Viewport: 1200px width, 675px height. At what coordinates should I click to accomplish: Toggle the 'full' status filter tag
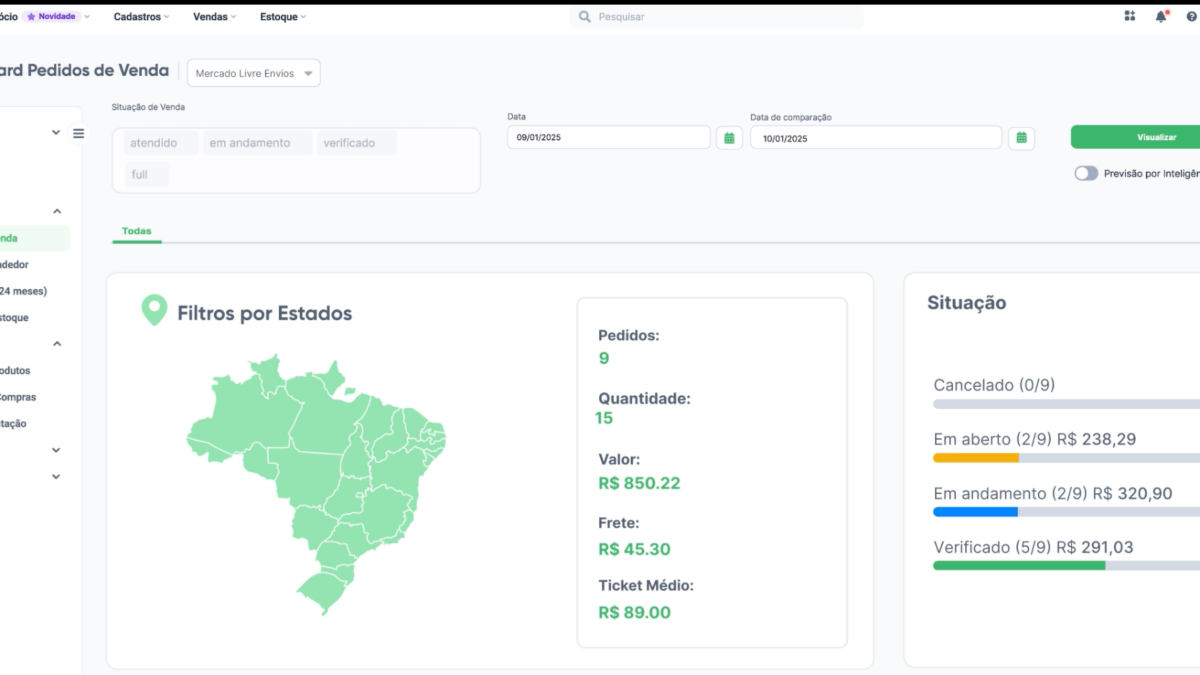[x=140, y=175]
